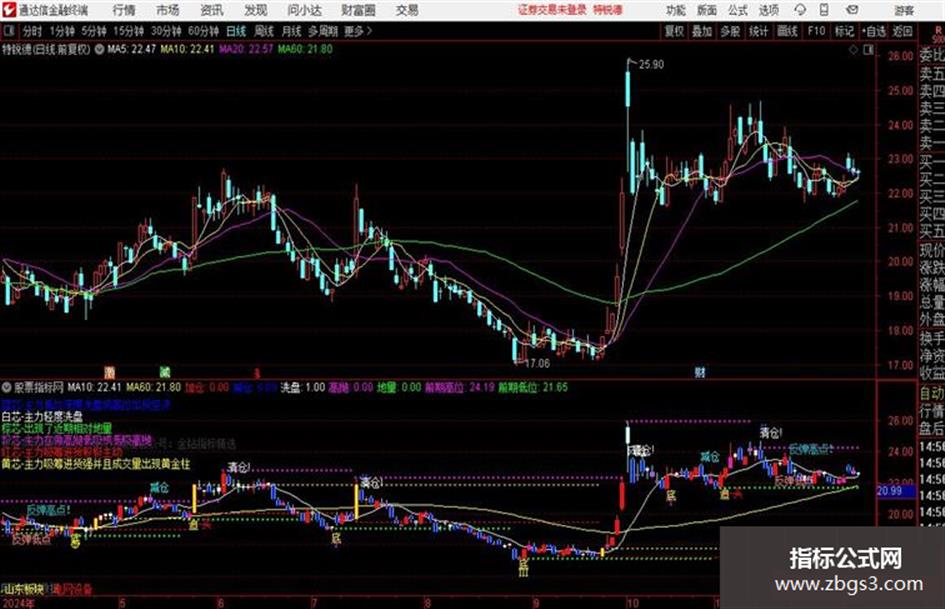
Task: Open the 市场 menu
Action: click(x=168, y=10)
